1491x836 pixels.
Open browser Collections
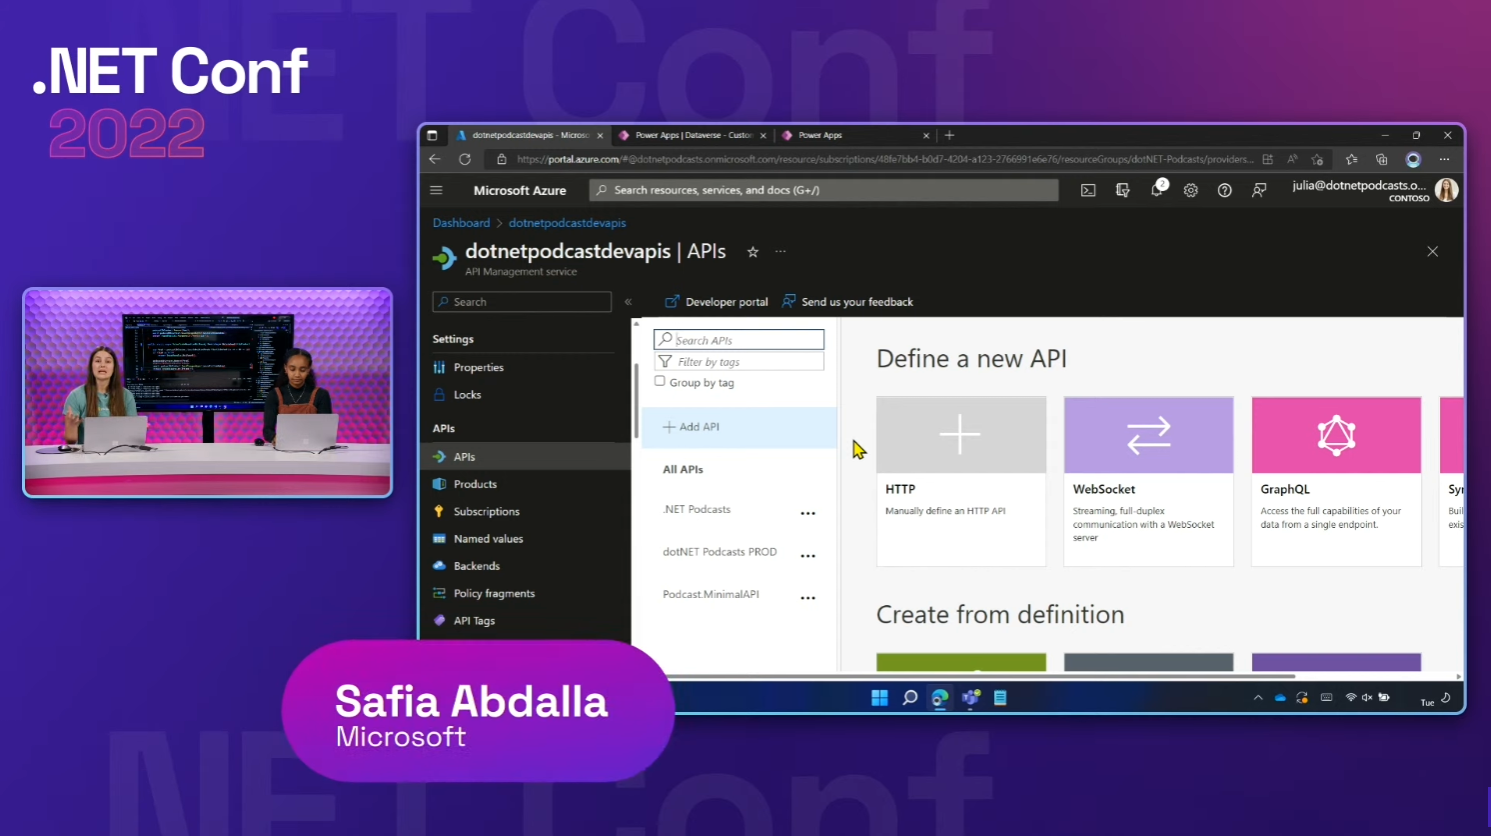[1382, 159]
